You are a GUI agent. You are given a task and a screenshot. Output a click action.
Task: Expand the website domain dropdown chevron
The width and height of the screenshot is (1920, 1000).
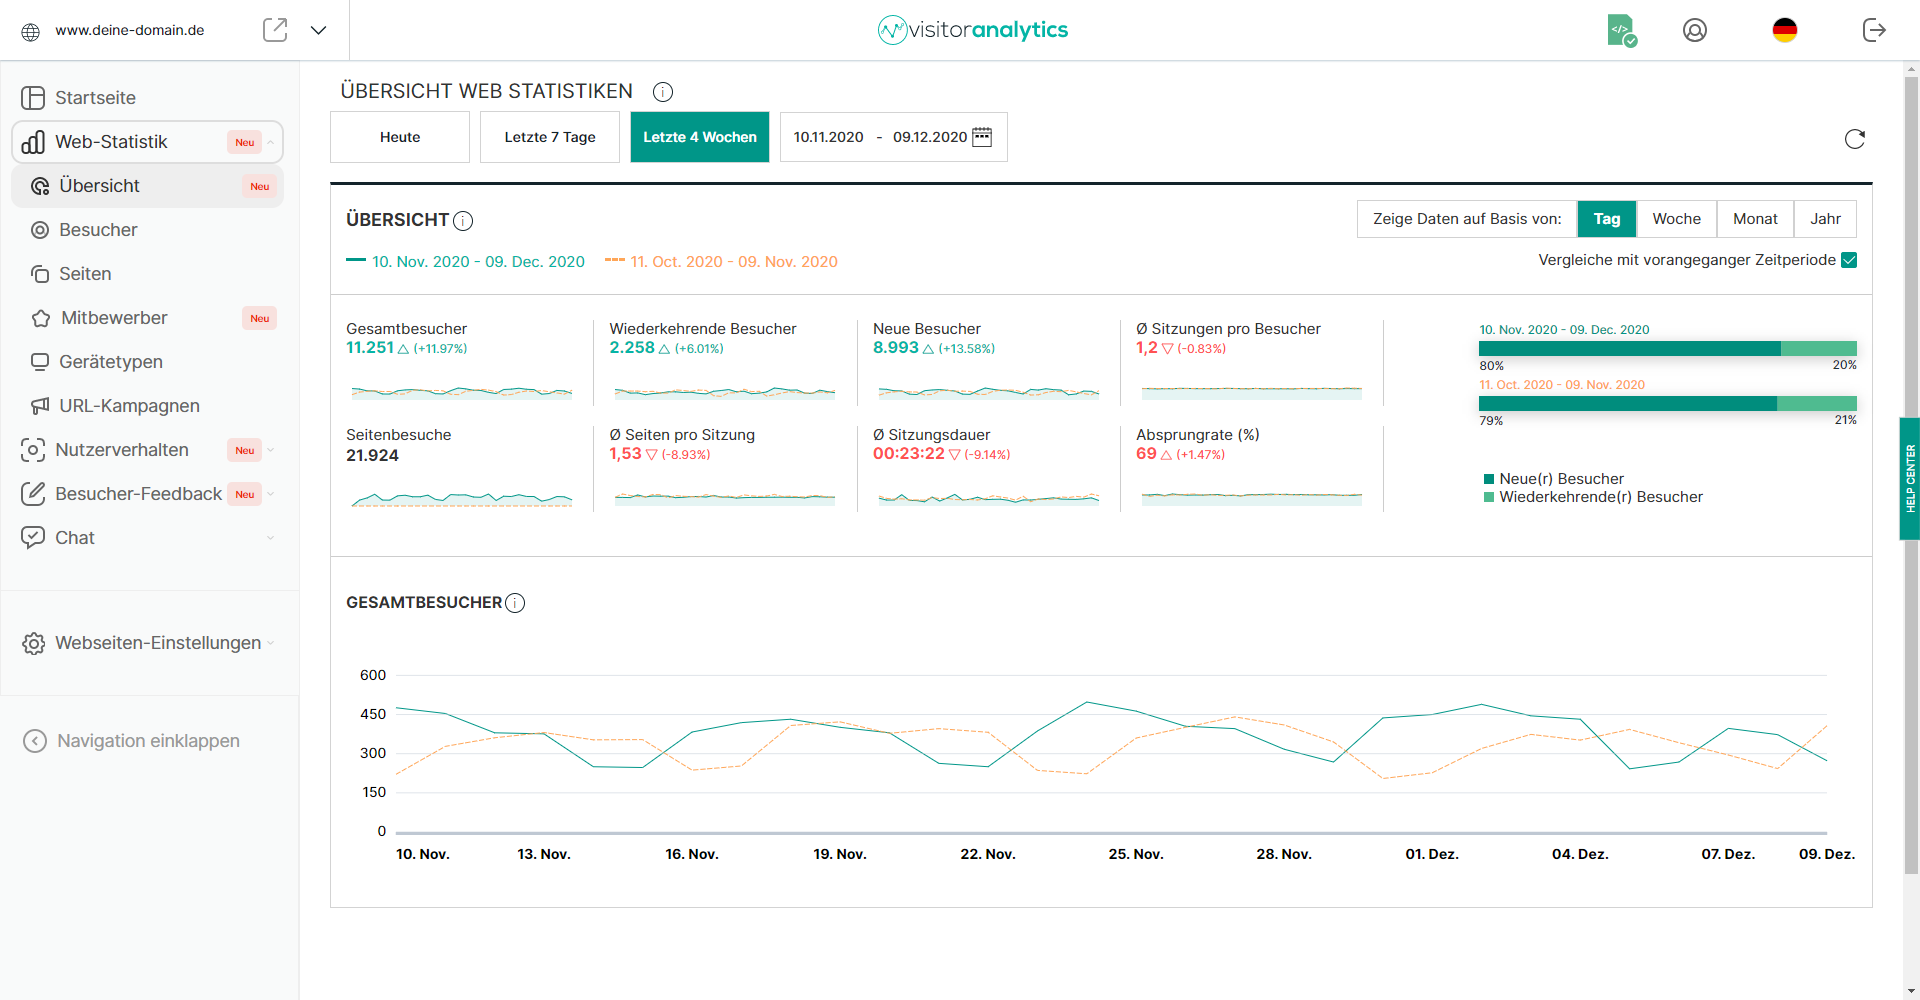(318, 30)
